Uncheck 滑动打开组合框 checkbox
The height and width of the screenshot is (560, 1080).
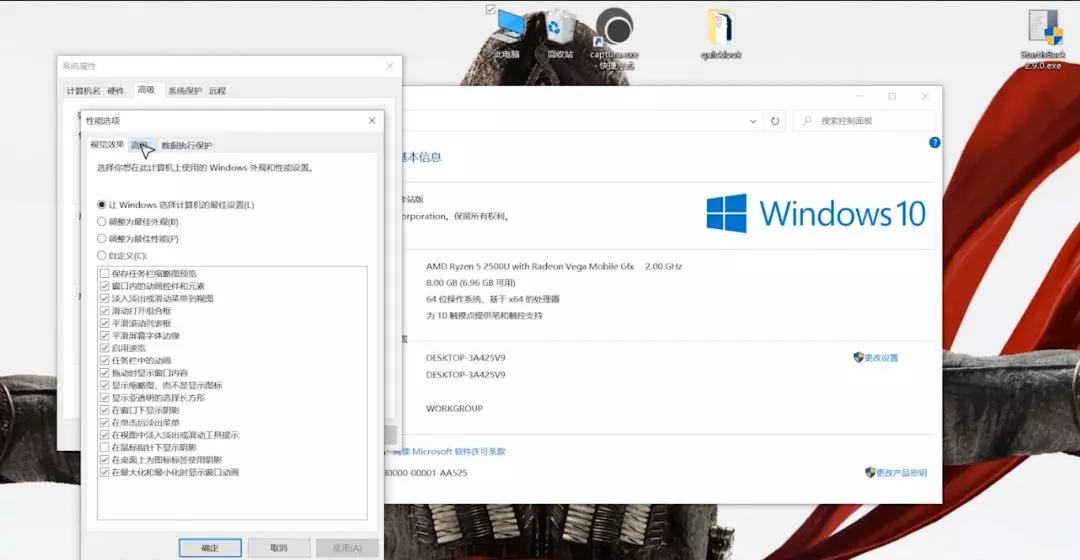[105, 311]
